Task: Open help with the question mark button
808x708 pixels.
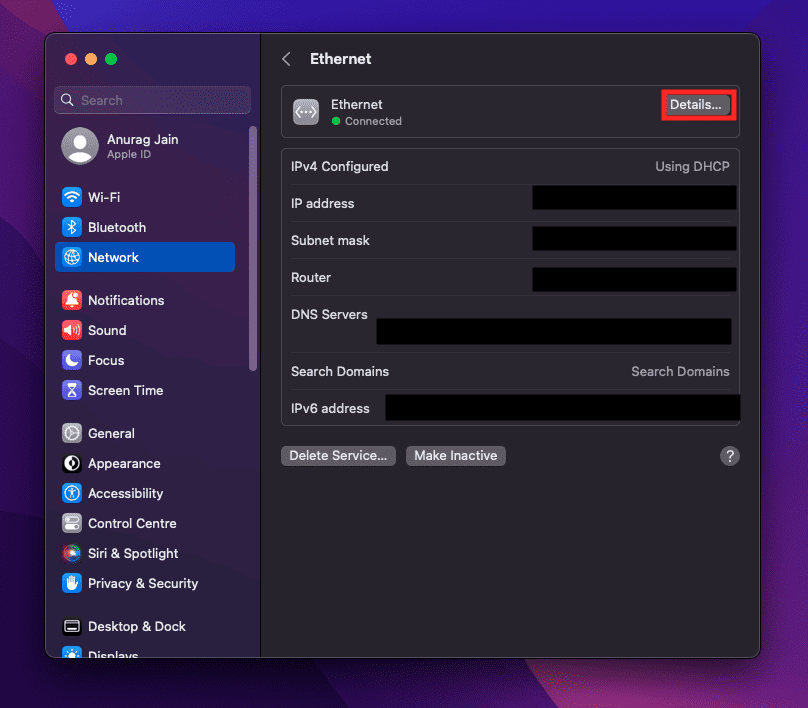Action: click(730, 456)
